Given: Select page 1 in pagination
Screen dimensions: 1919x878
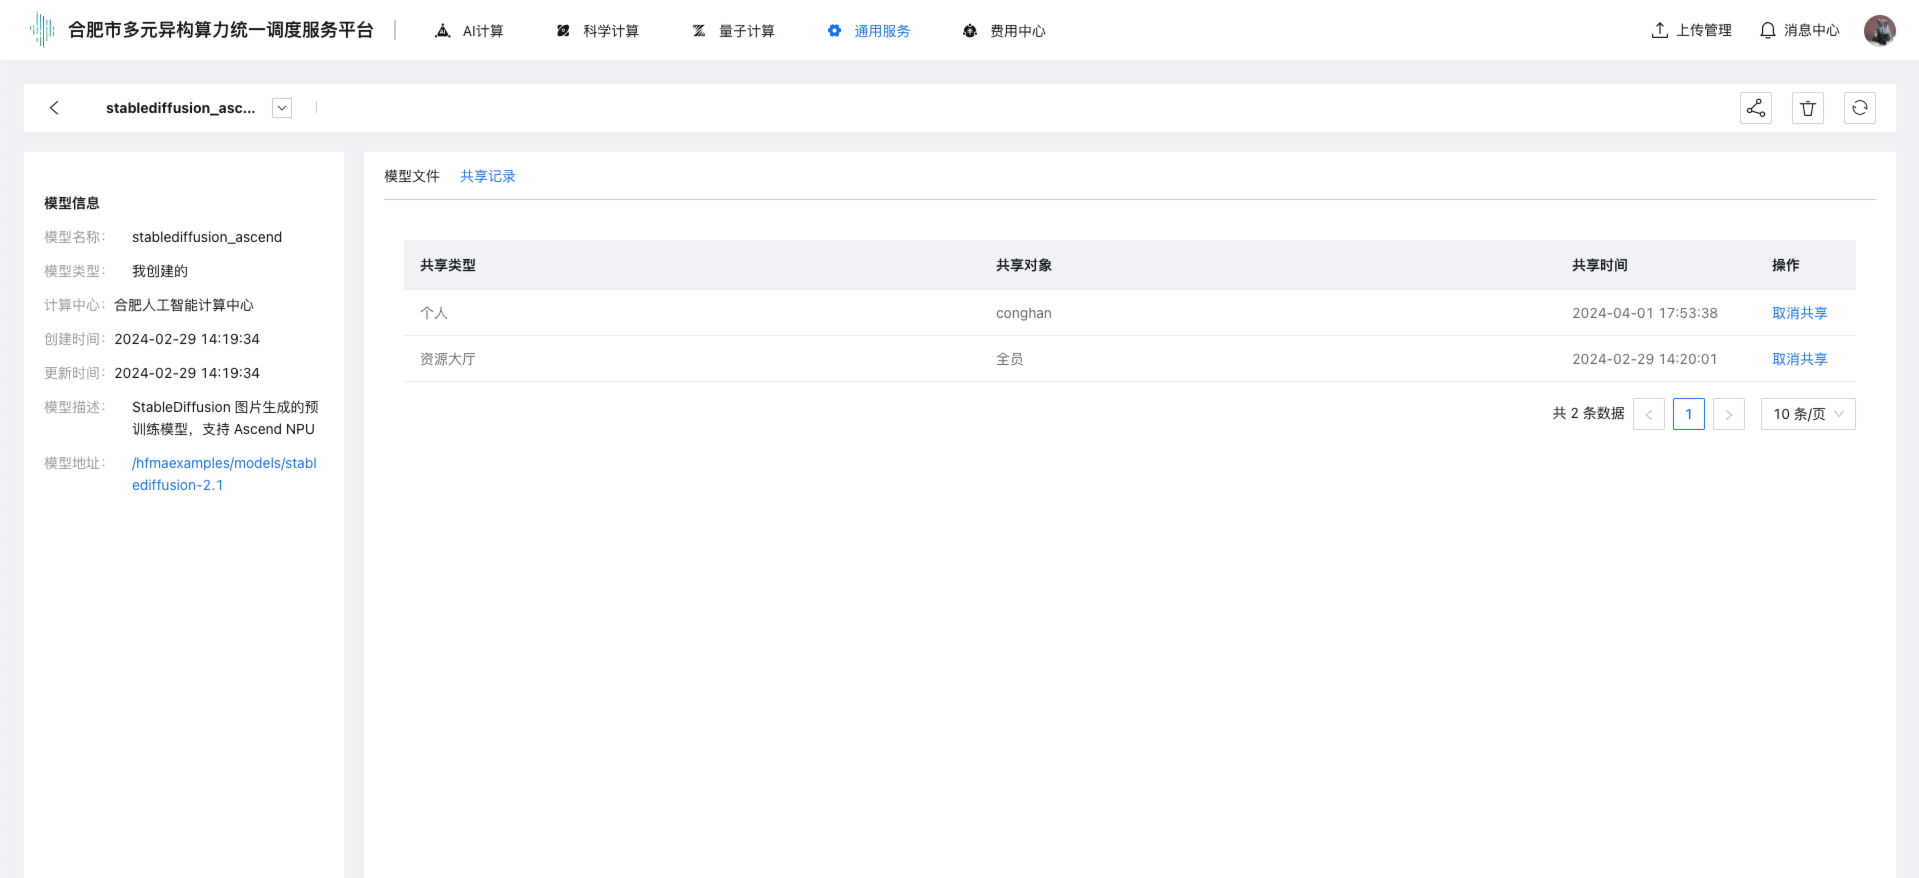Looking at the screenshot, I should [1688, 414].
